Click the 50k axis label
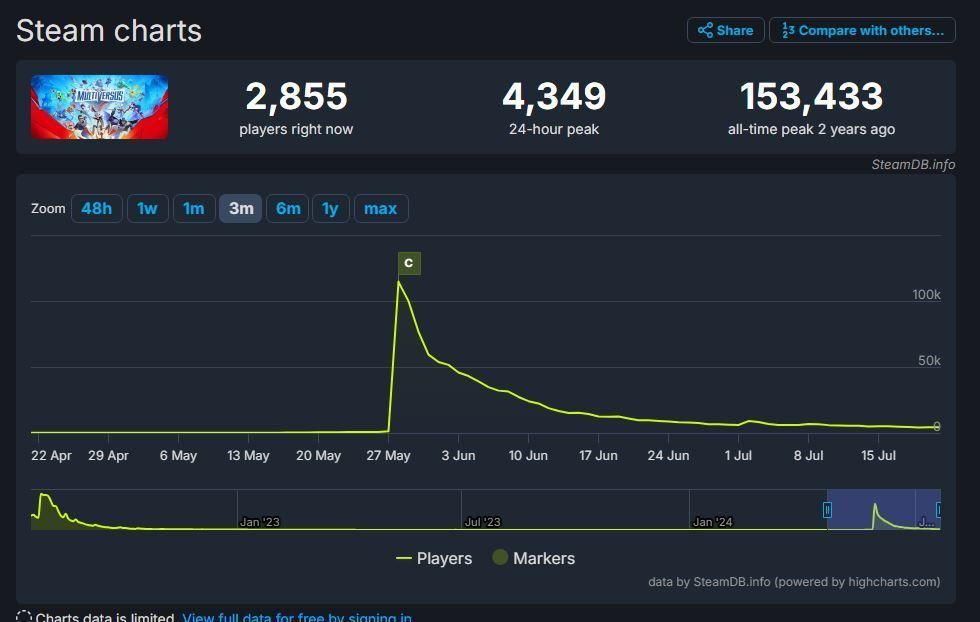The image size is (980, 622). point(929,361)
